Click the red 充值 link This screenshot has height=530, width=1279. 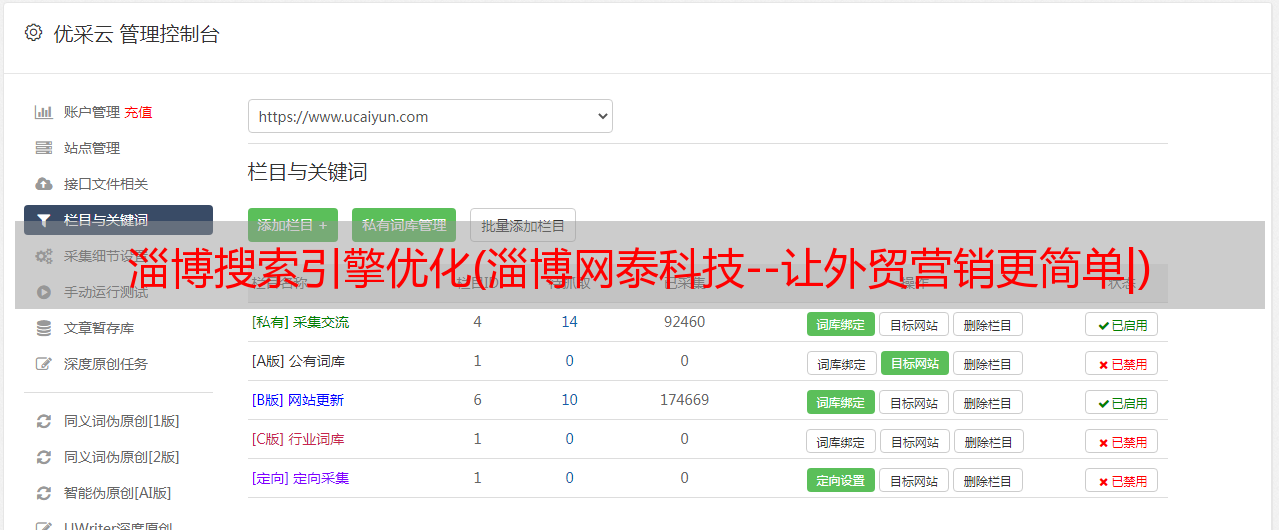coord(138,112)
